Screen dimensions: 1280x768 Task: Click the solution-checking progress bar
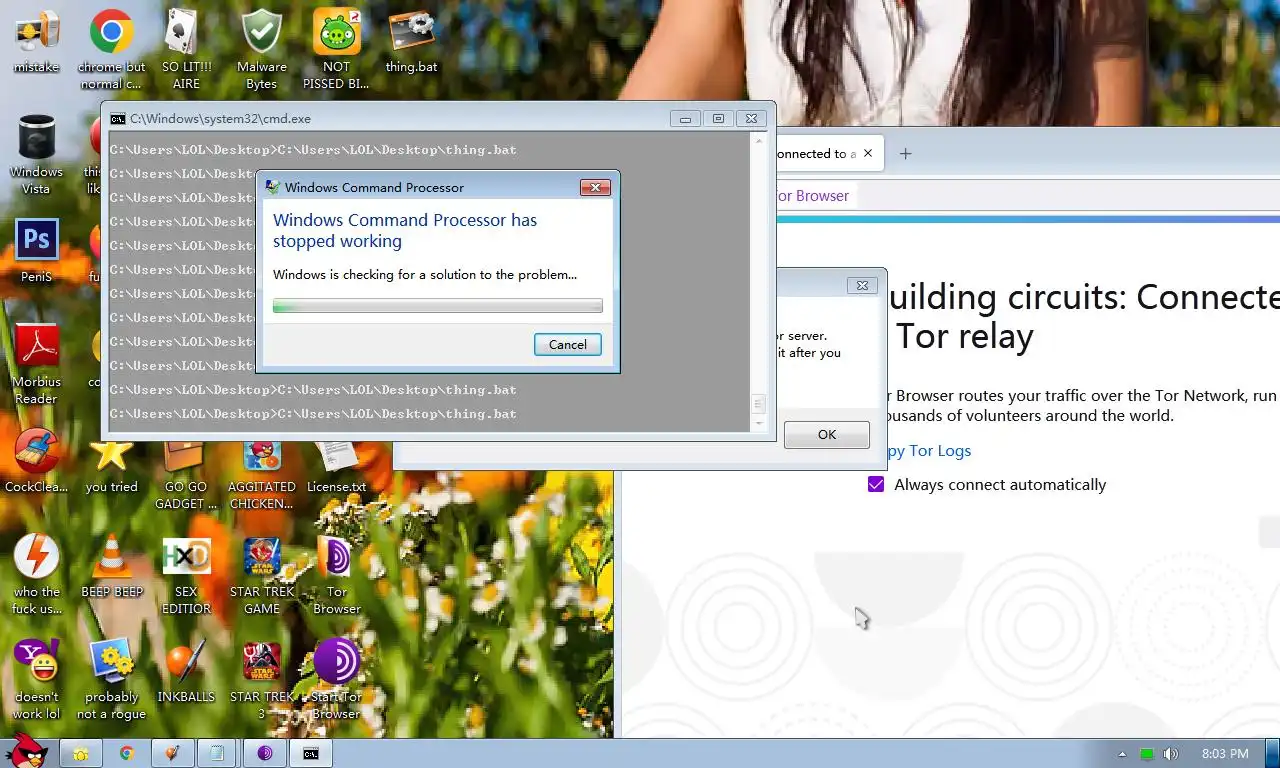[438, 306]
